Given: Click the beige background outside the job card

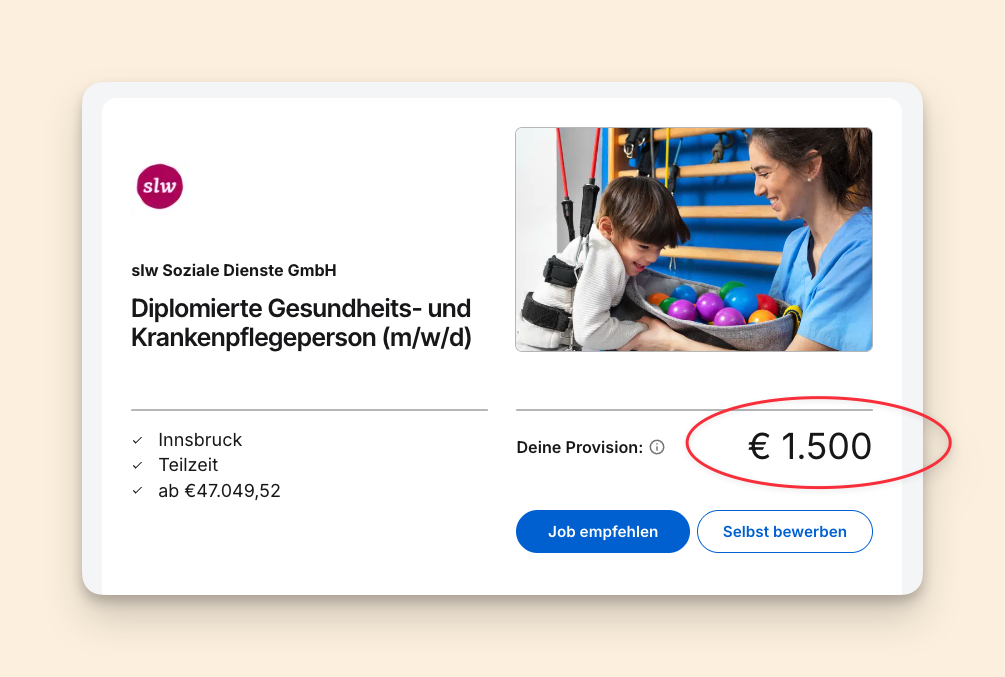Looking at the screenshot, I should [50, 620].
